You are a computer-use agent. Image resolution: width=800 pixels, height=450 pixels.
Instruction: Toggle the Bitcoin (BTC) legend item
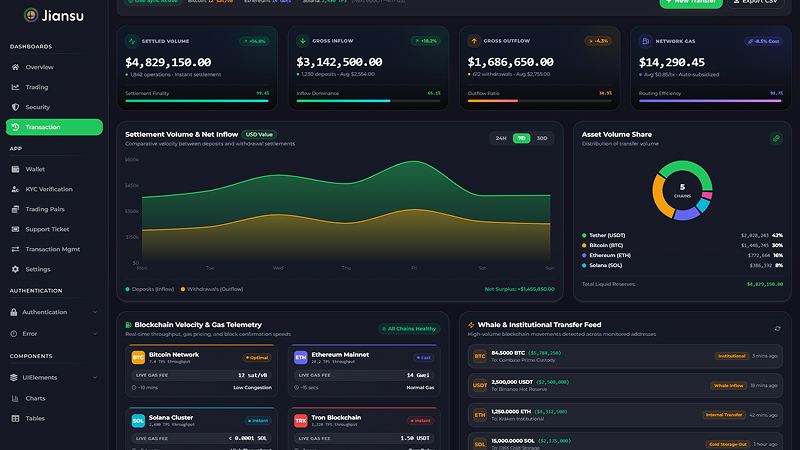pyautogui.click(x=603, y=245)
